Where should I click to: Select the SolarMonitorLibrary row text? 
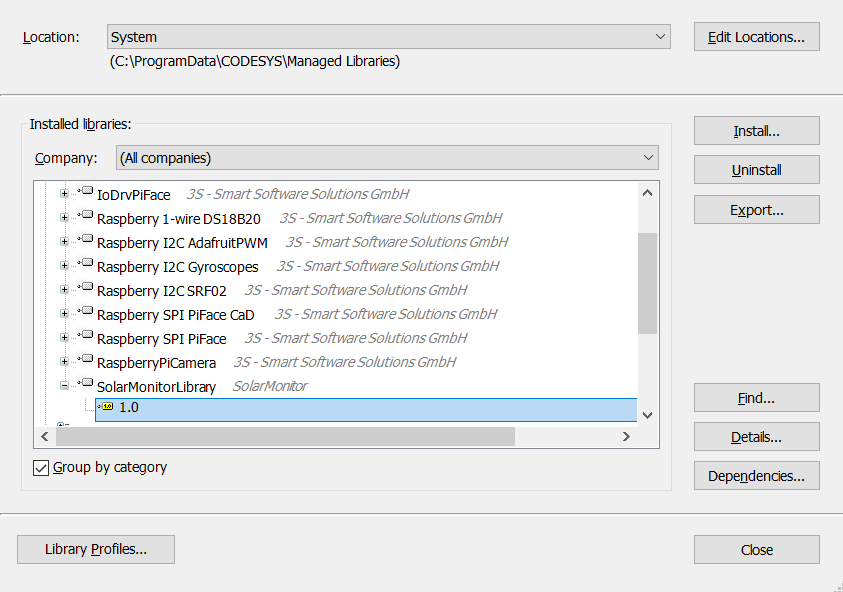(x=156, y=387)
